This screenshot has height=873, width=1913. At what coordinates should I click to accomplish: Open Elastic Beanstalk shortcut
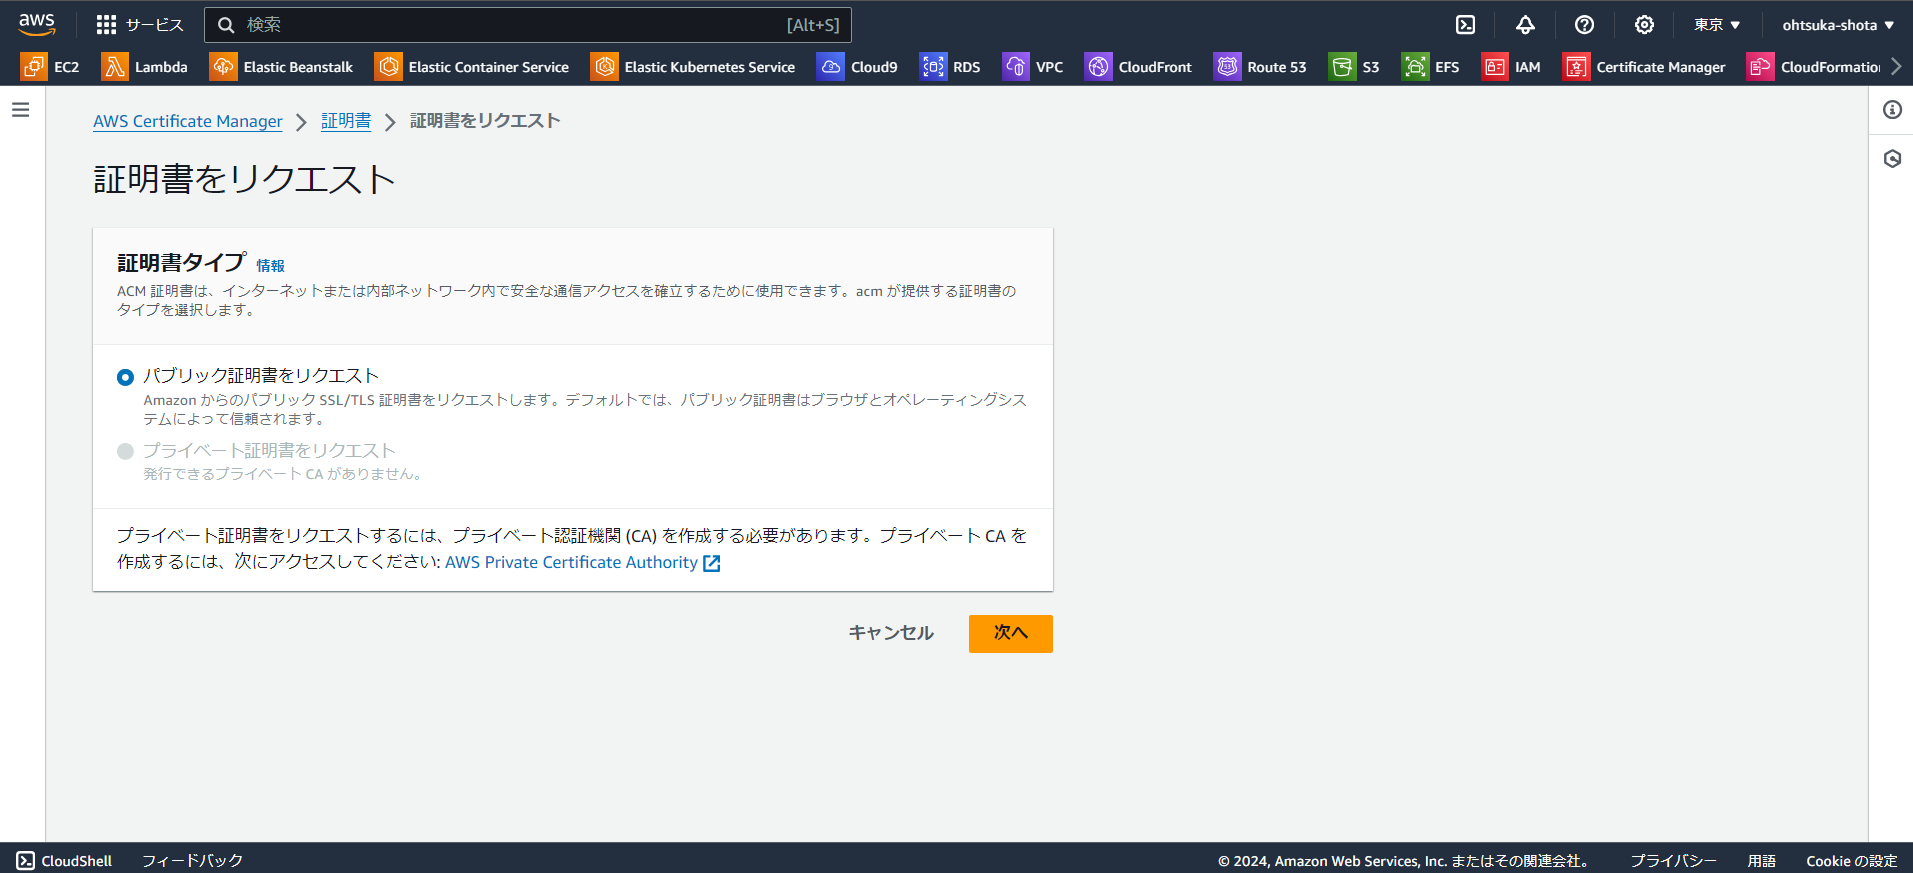(x=282, y=67)
